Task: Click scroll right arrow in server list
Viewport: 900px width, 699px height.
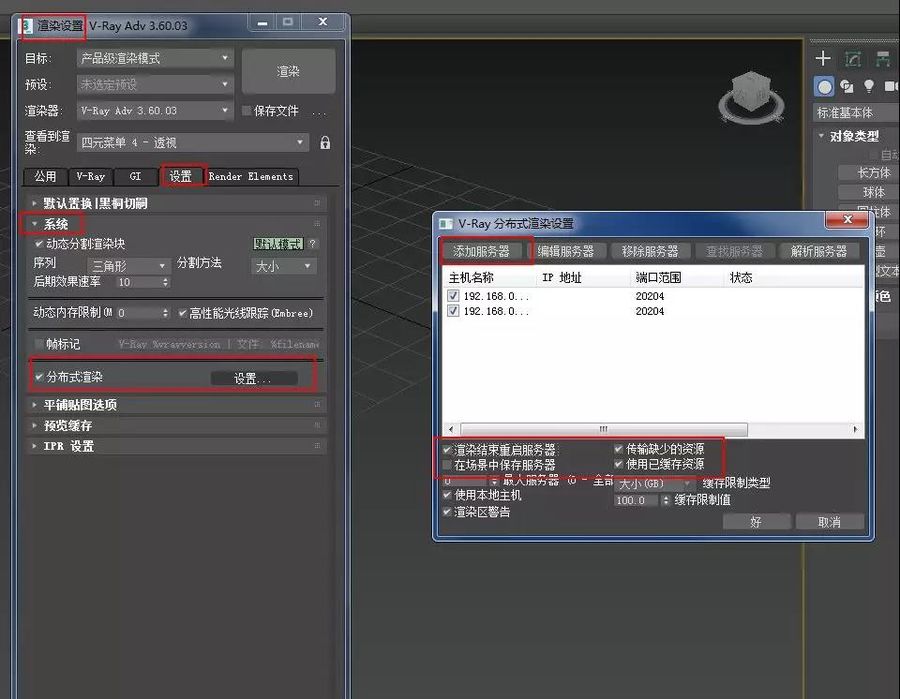Action: [855, 429]
